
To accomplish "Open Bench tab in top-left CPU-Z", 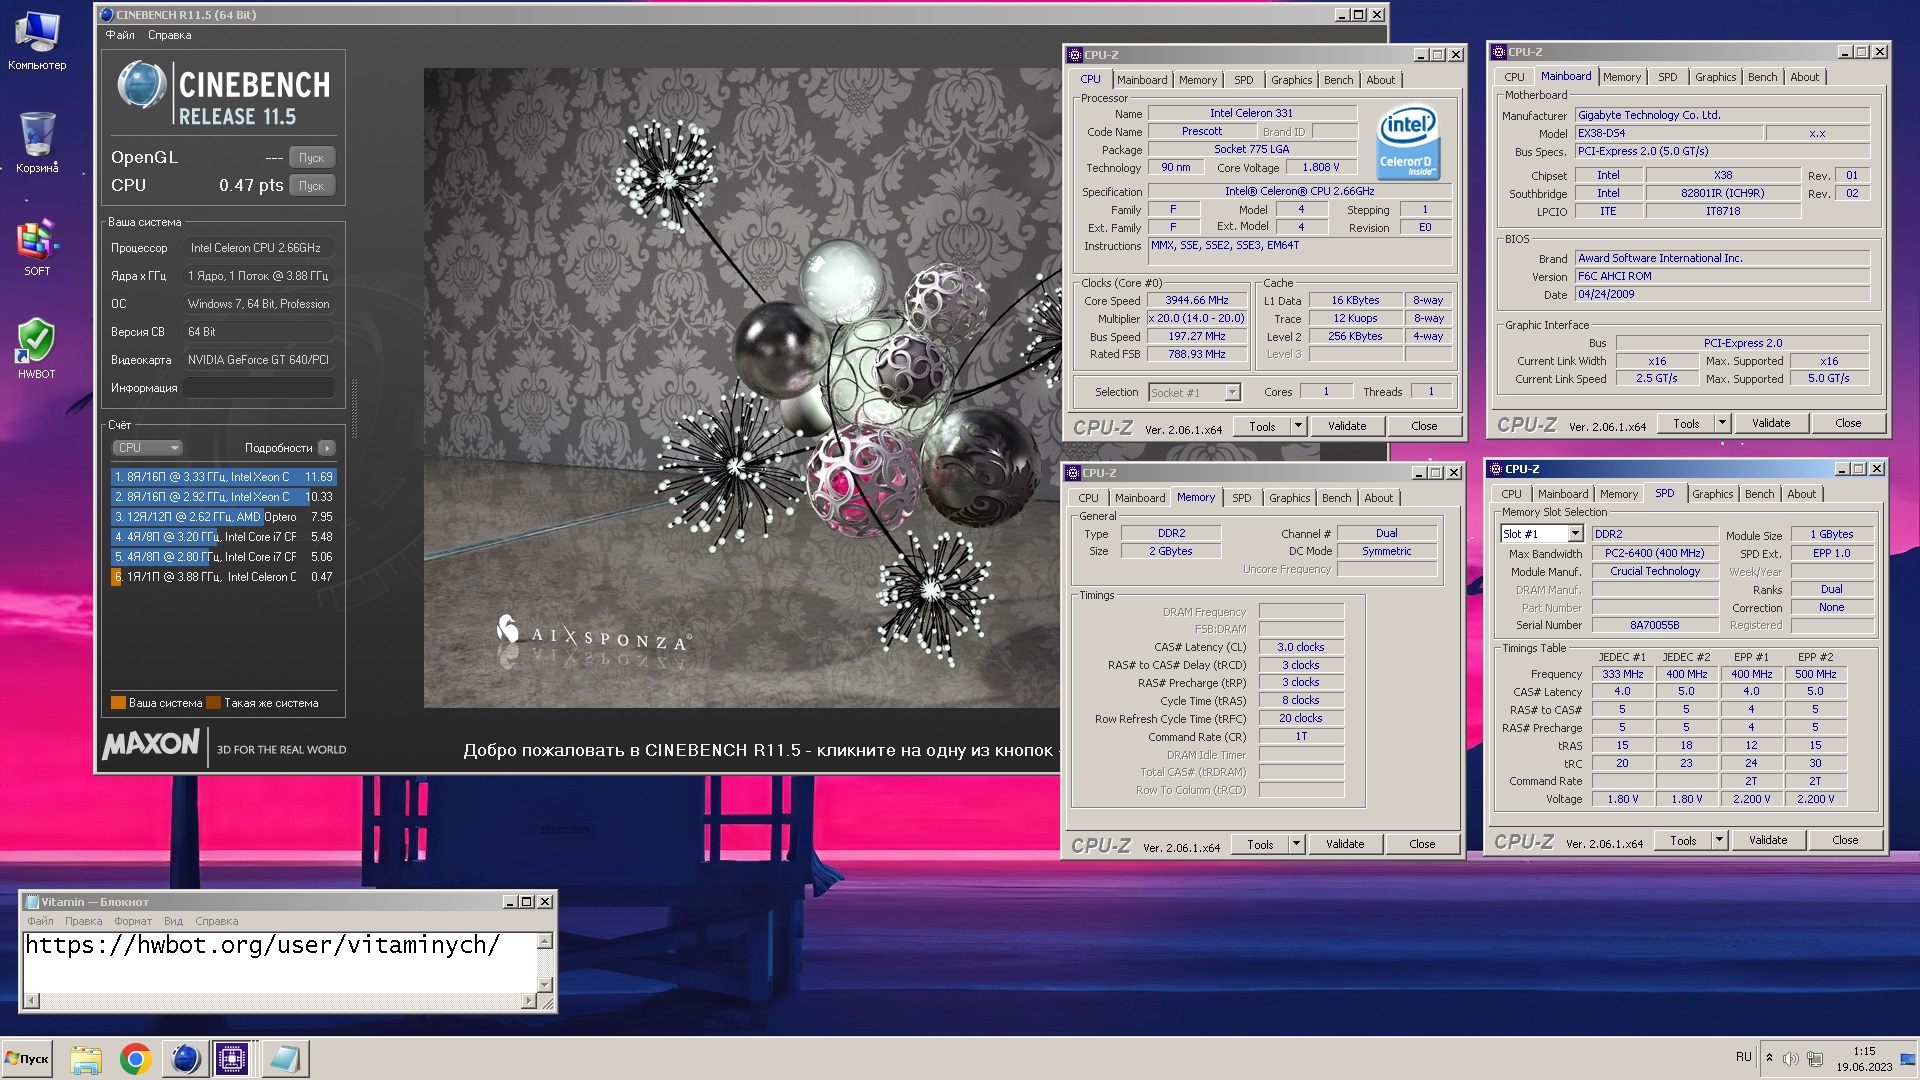I will click(1338, 80).
